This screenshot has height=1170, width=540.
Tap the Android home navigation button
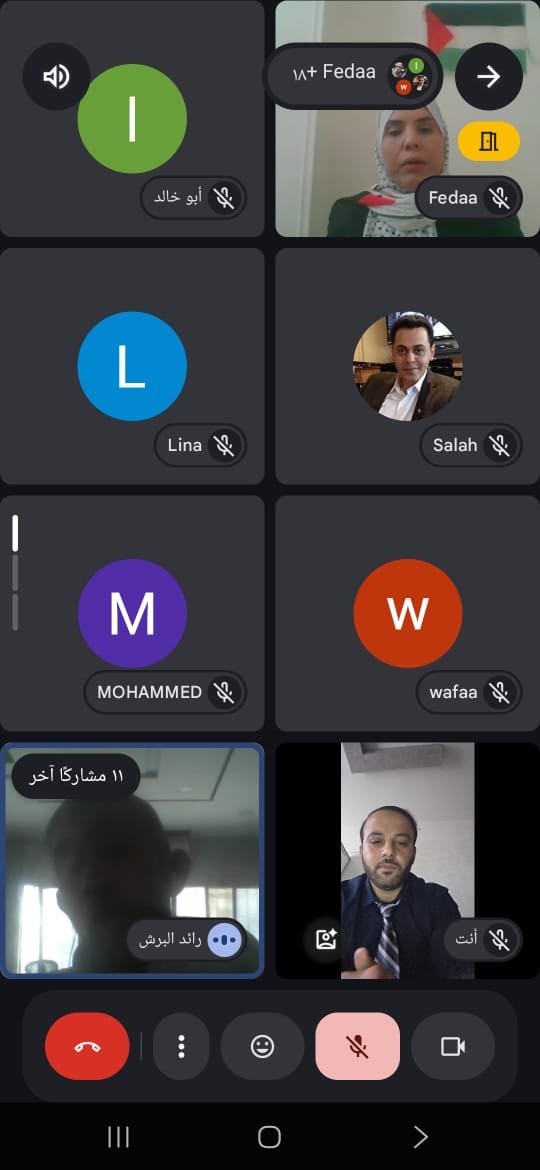tap(269, 1137)
